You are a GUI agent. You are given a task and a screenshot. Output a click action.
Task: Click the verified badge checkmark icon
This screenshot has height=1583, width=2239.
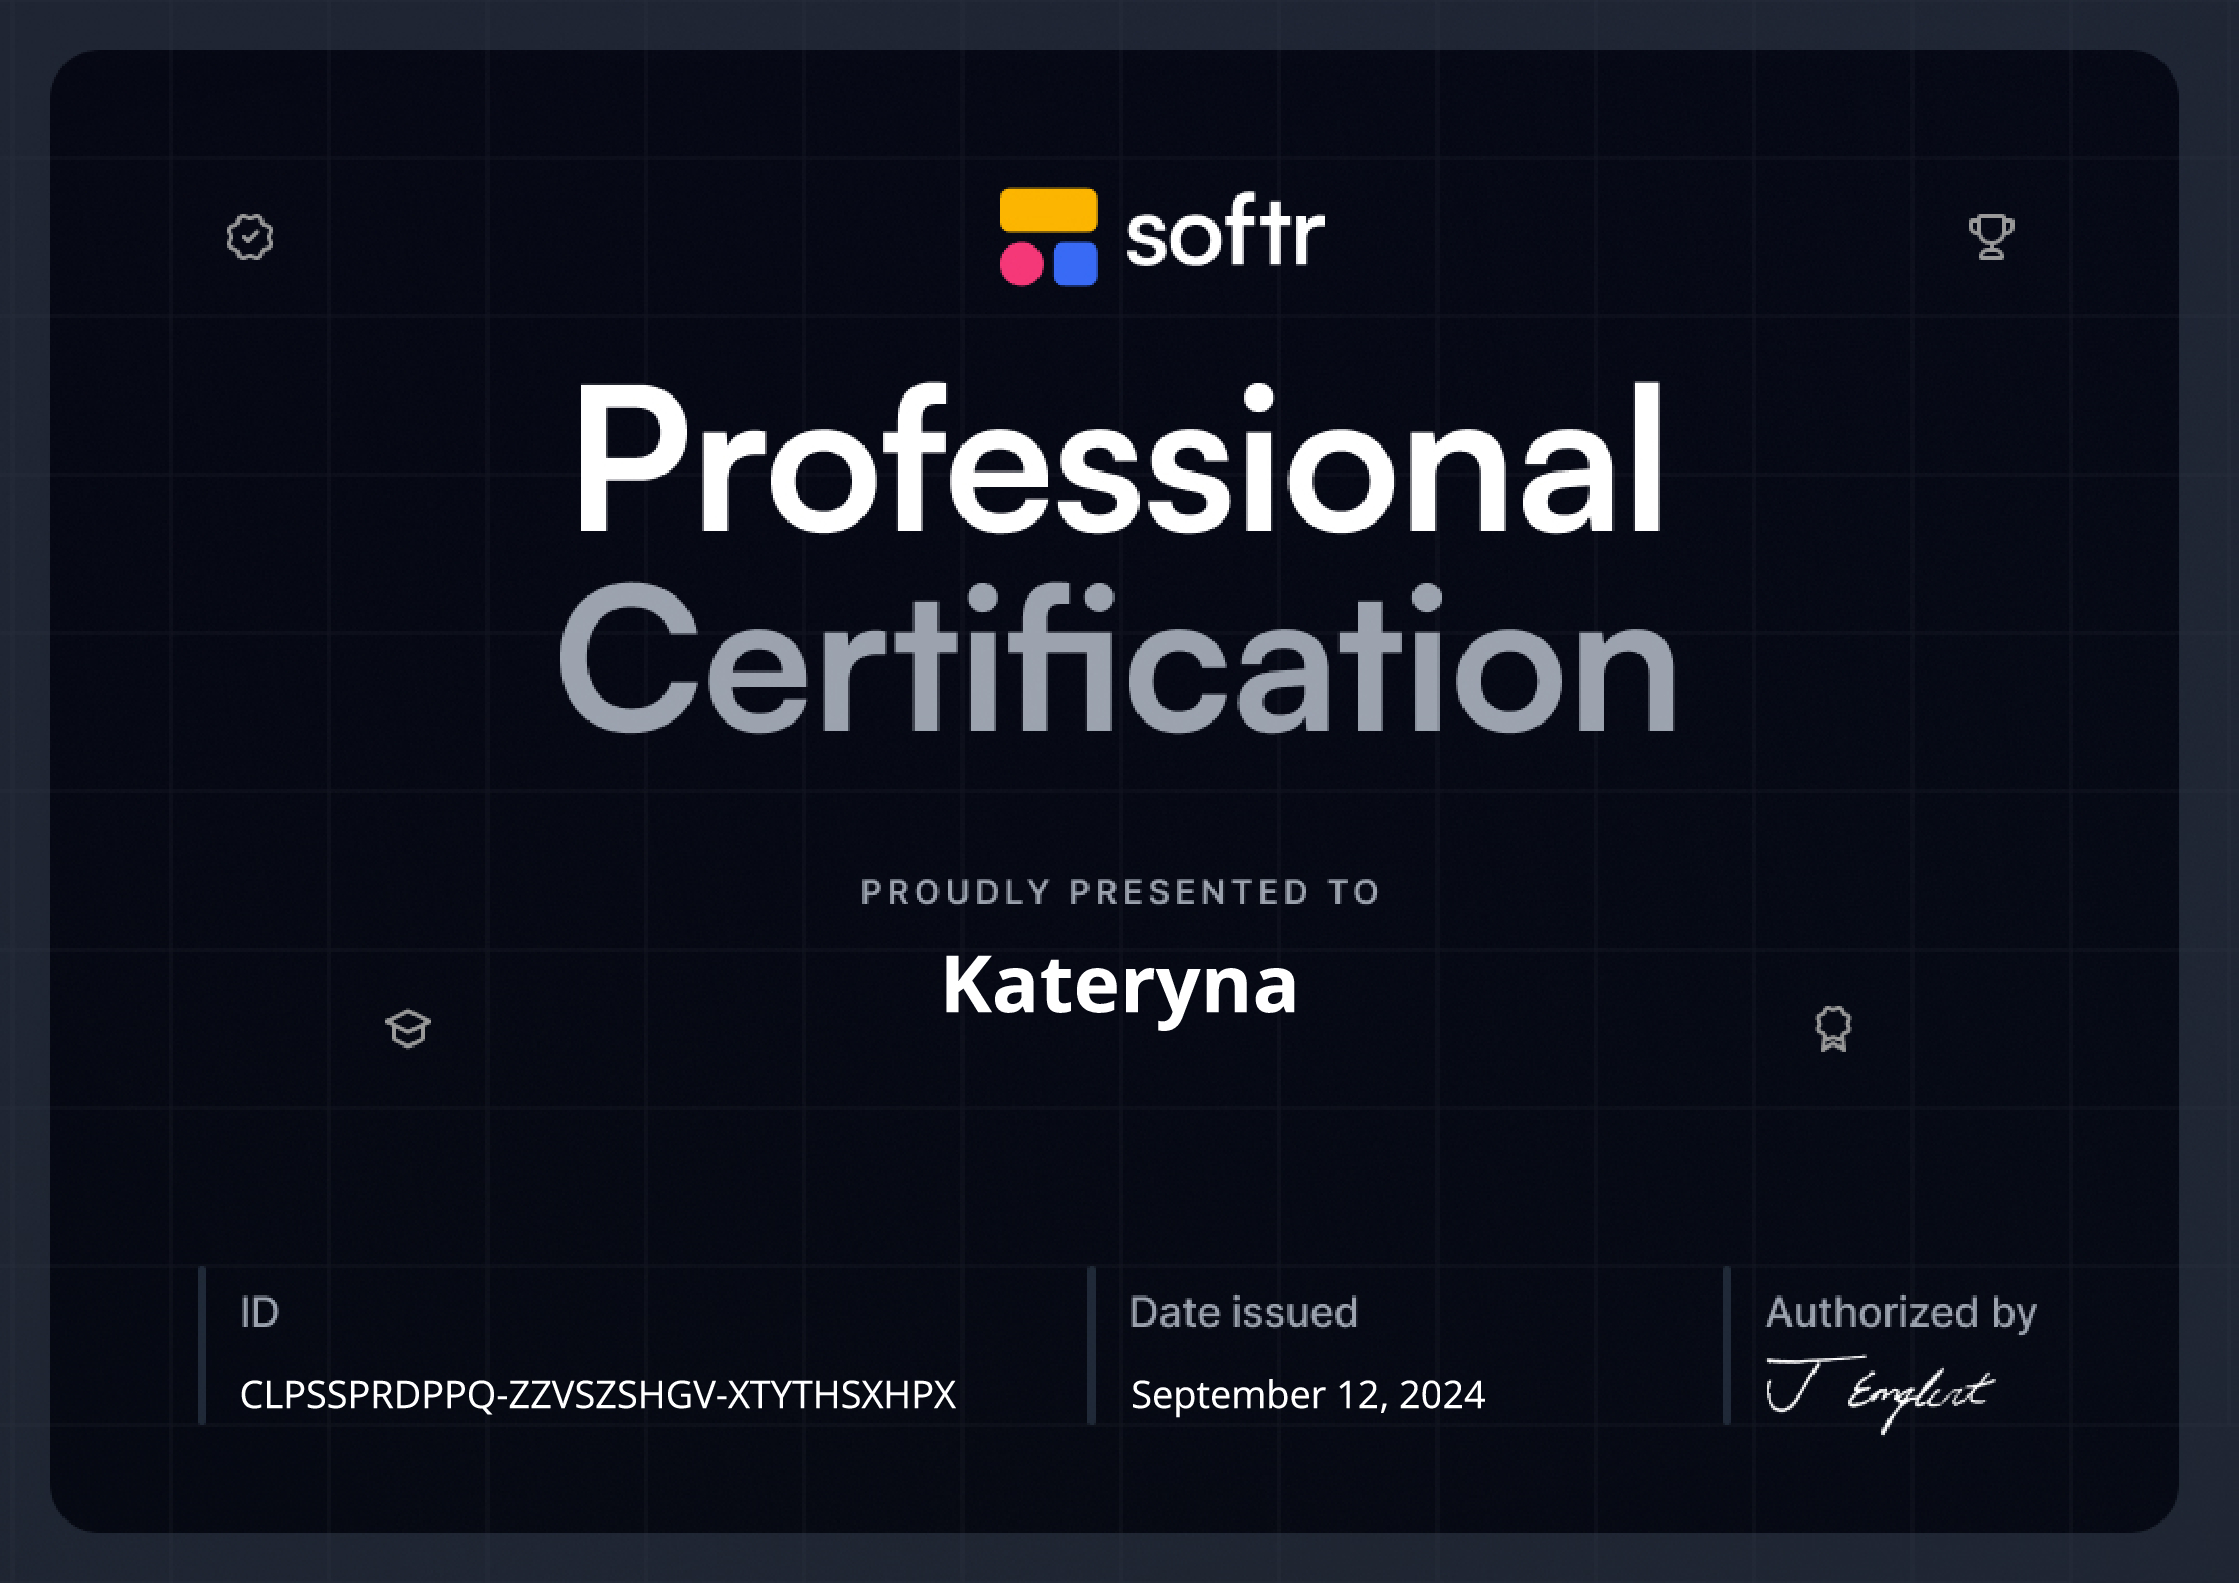[x=249, y=238]
